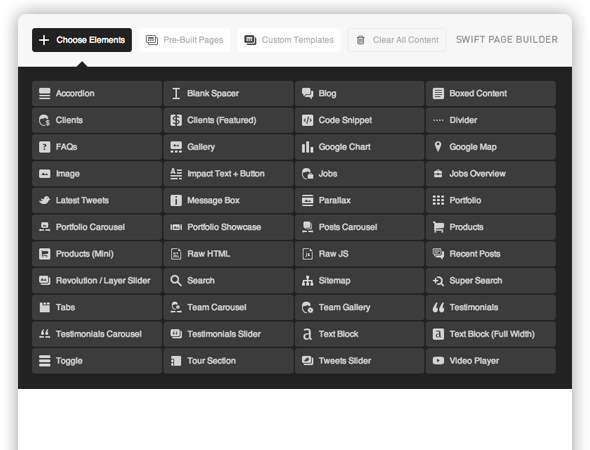Insert the Impact Text + Button element
590x450 pixels.
[x=228, y=173]
